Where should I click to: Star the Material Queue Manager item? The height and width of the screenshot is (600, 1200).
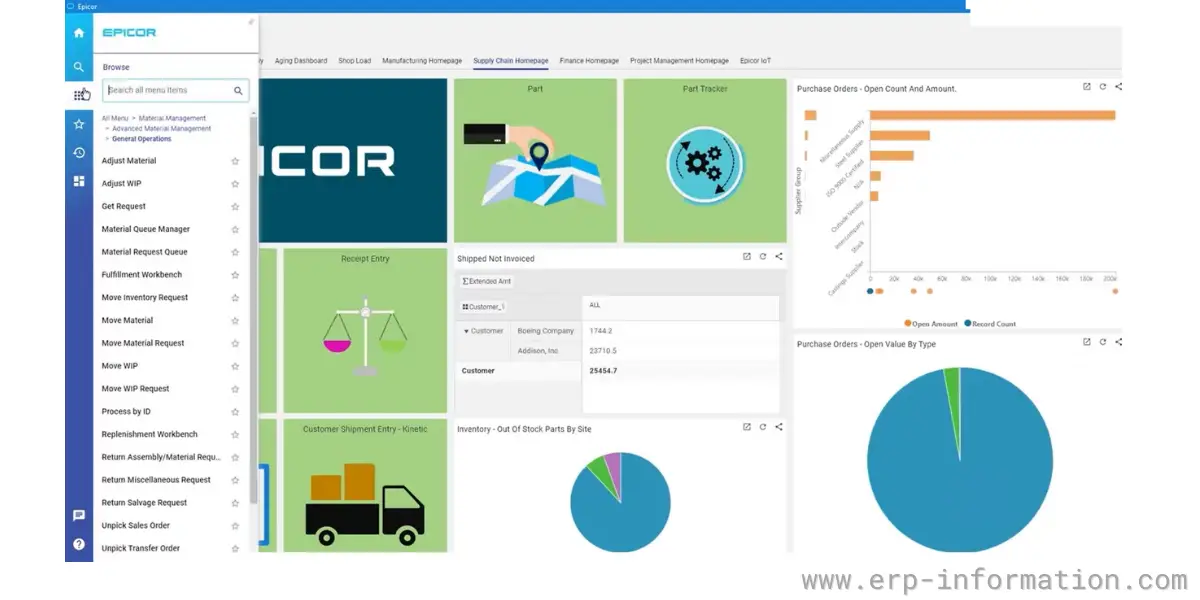[235, 230]
